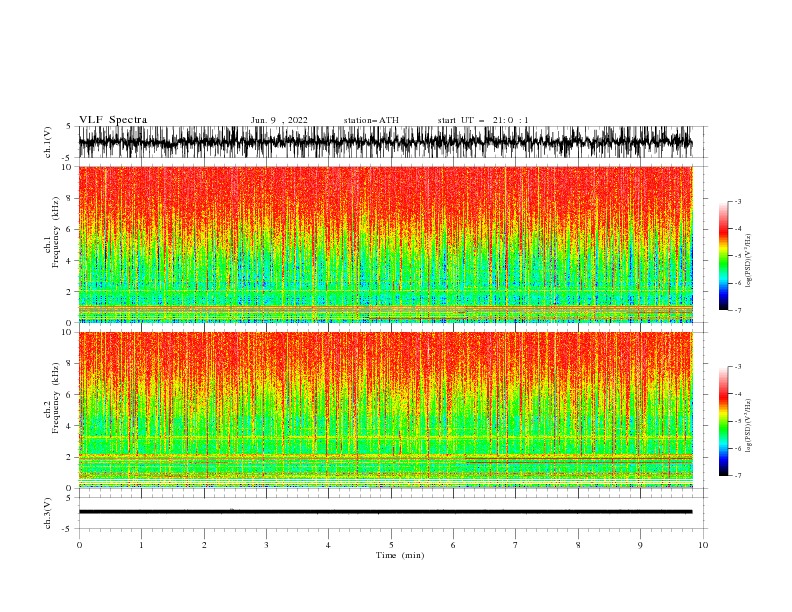Click the "-5" tick on ch.3(V) axis
792x612 pixels.
pyautogui.click(x=67, y=529)
